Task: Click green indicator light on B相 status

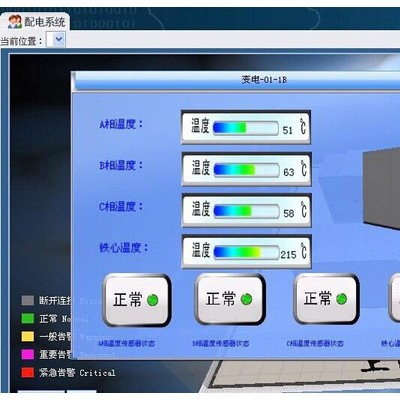Action: [246, 299]
